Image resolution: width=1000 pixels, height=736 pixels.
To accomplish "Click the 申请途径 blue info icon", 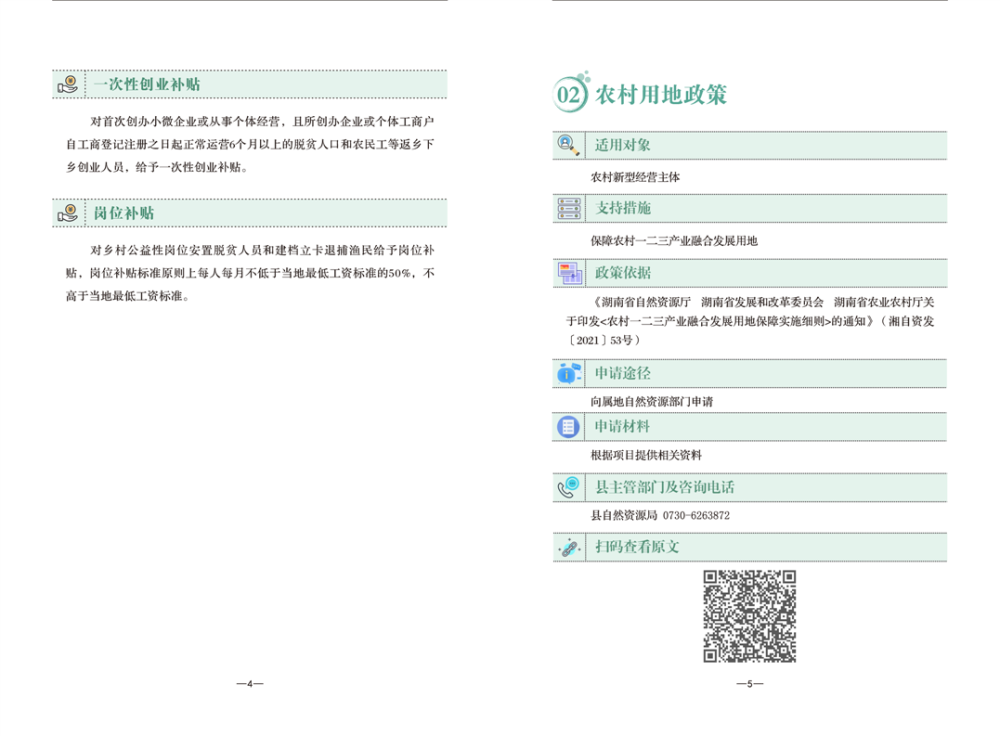I will tap(568, 373).
